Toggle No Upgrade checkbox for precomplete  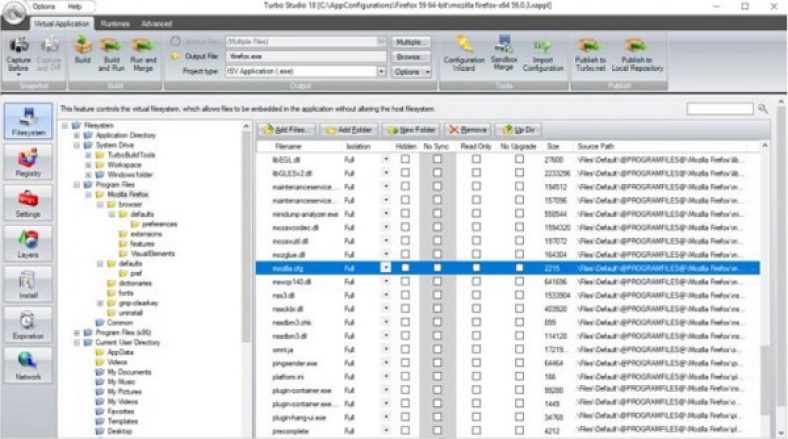coord(519,430)
